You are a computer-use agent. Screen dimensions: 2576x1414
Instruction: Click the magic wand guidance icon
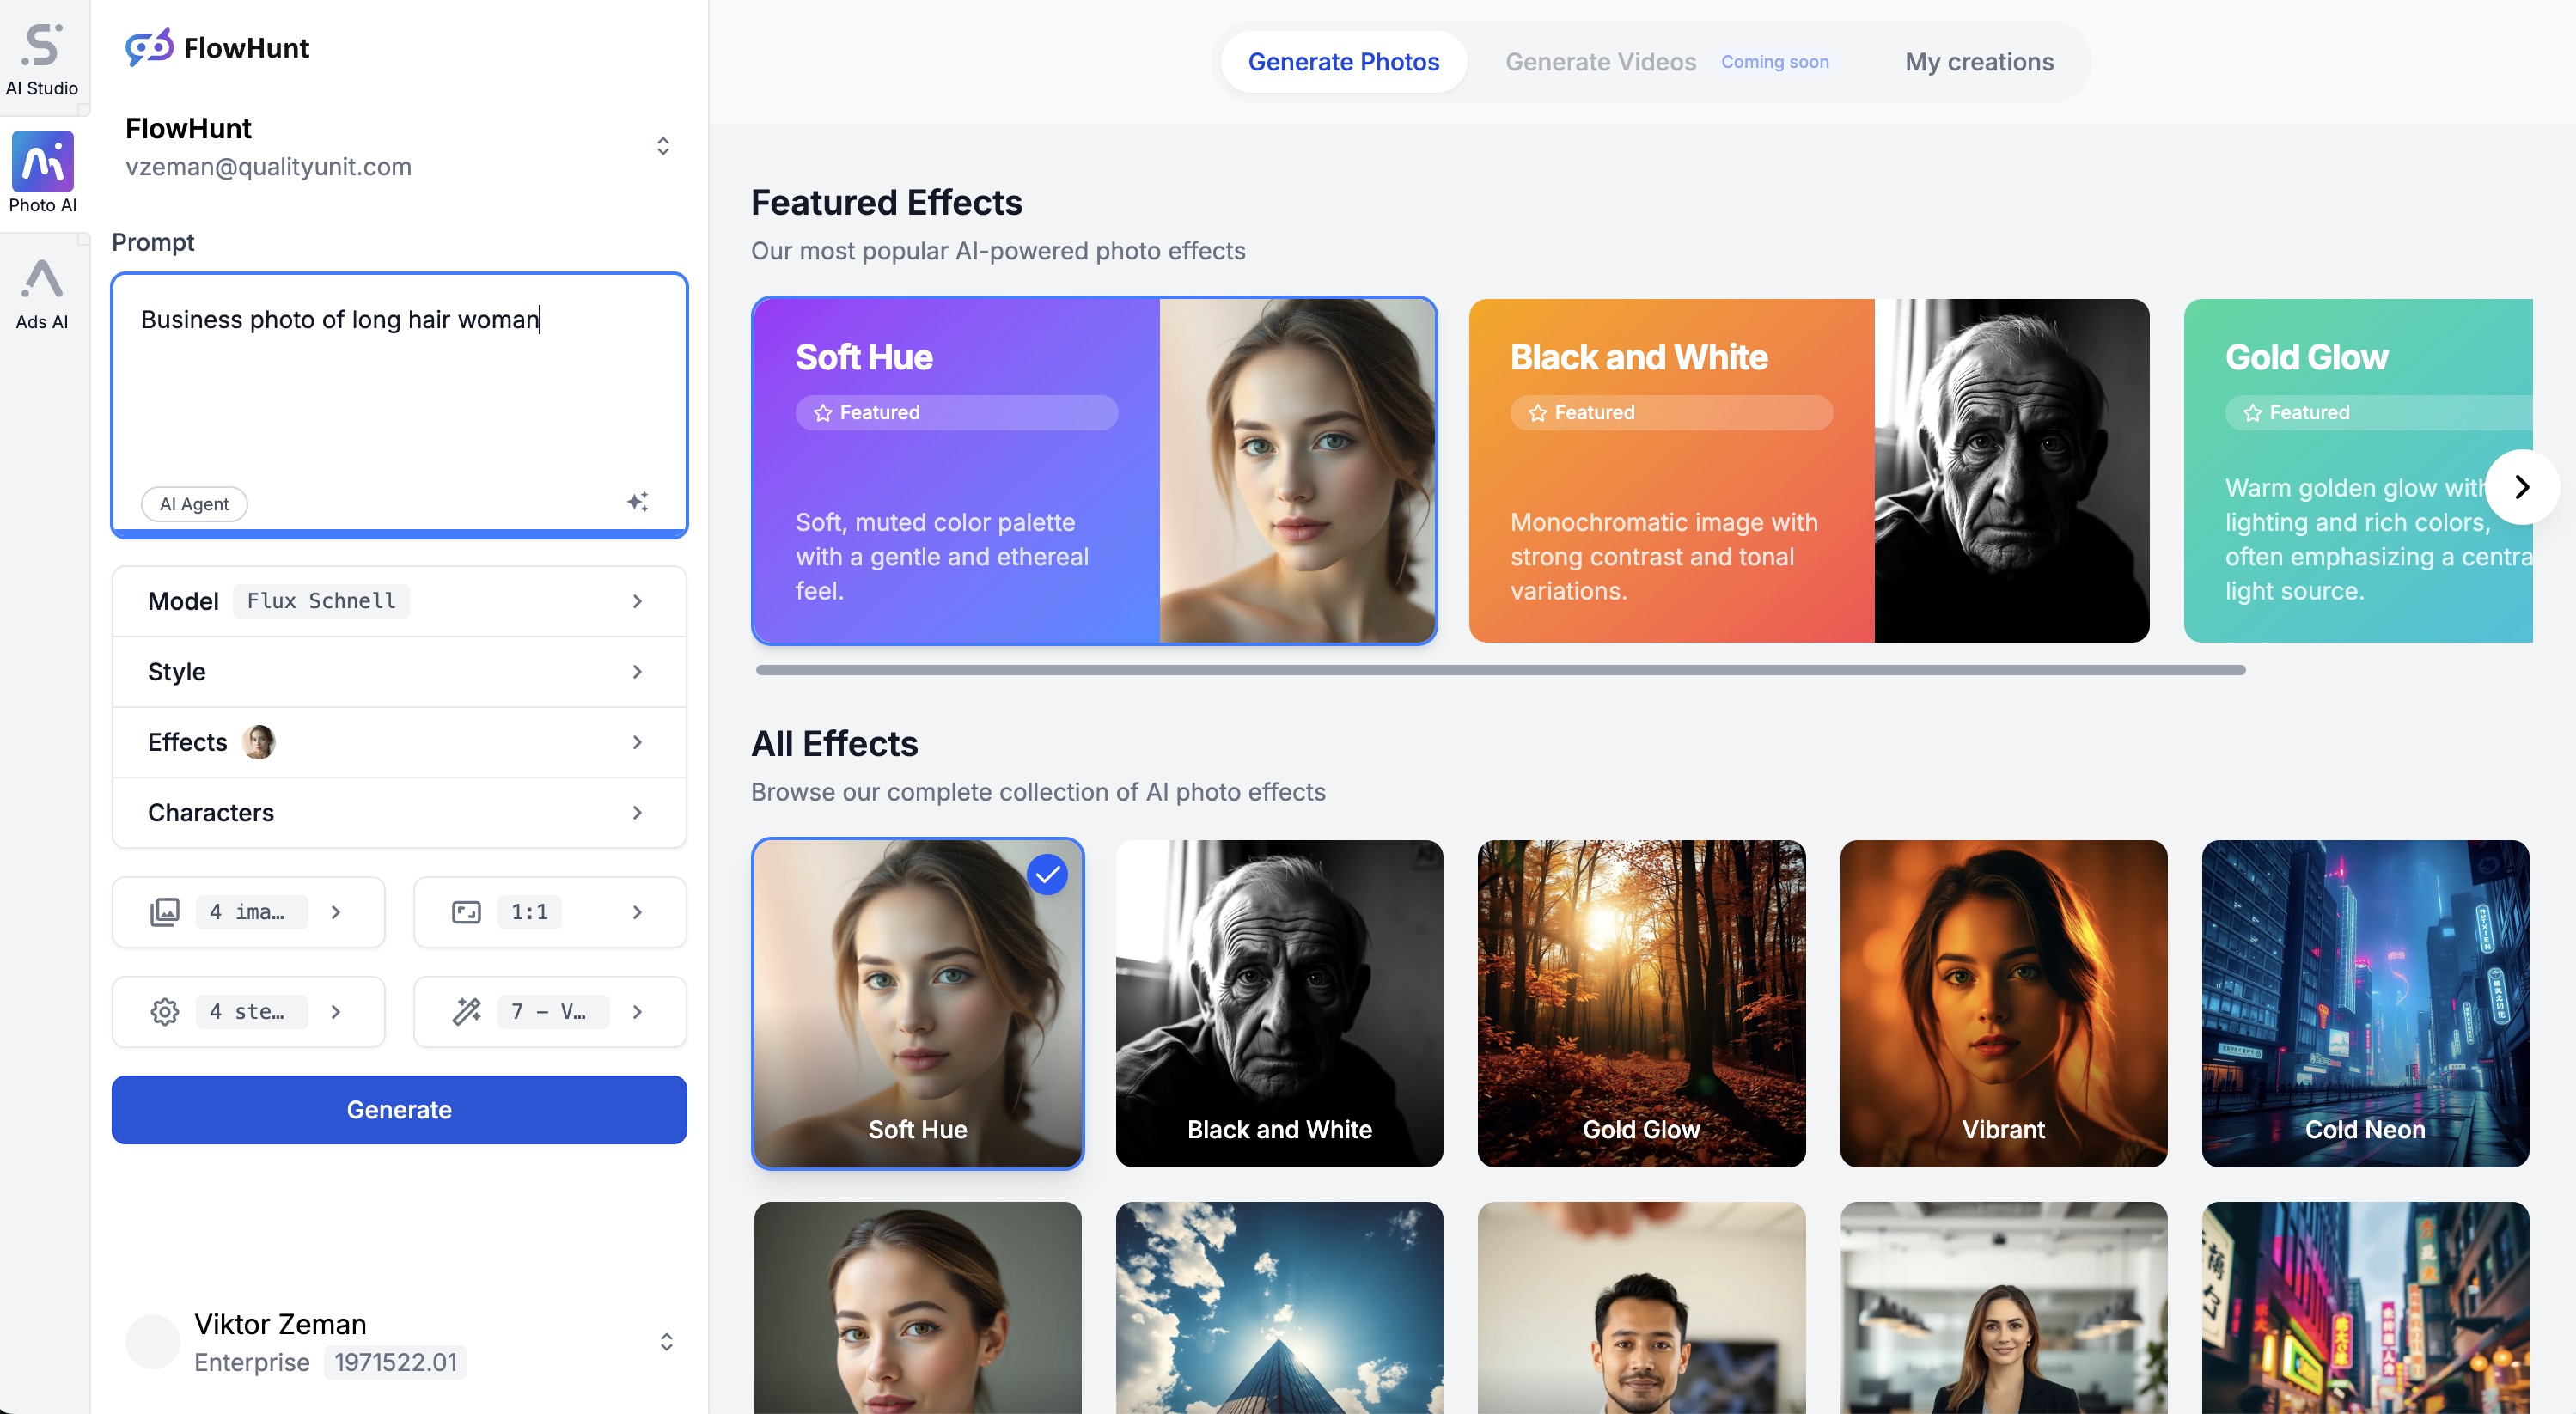(466, 1012)
